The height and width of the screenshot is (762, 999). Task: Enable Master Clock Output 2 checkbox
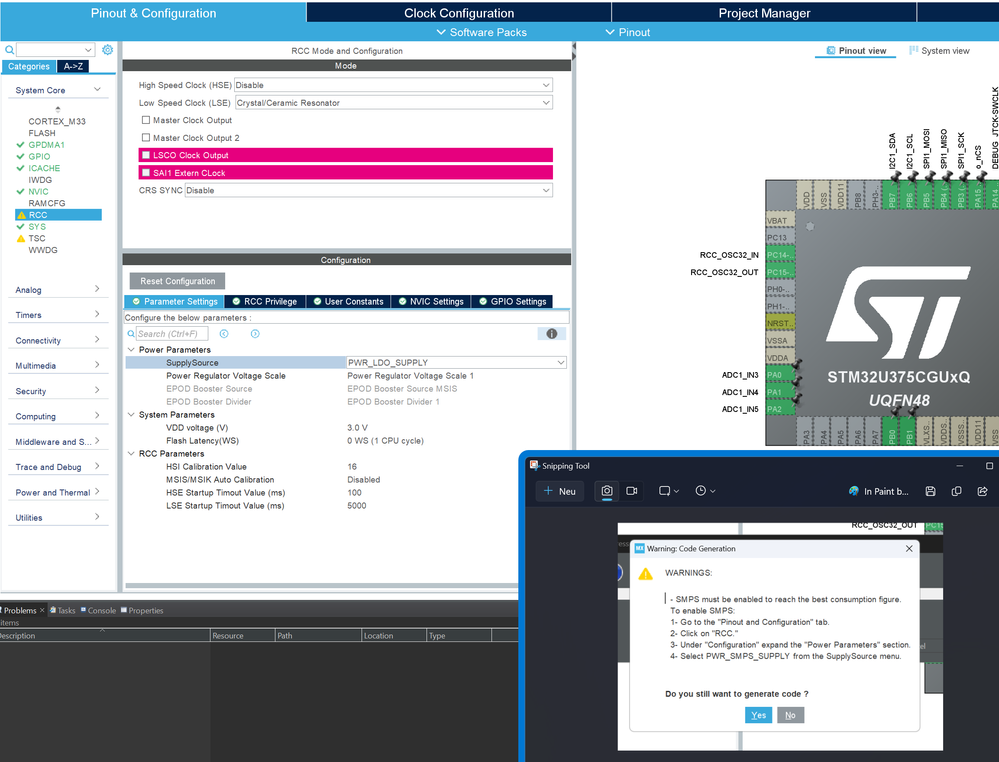146,137
